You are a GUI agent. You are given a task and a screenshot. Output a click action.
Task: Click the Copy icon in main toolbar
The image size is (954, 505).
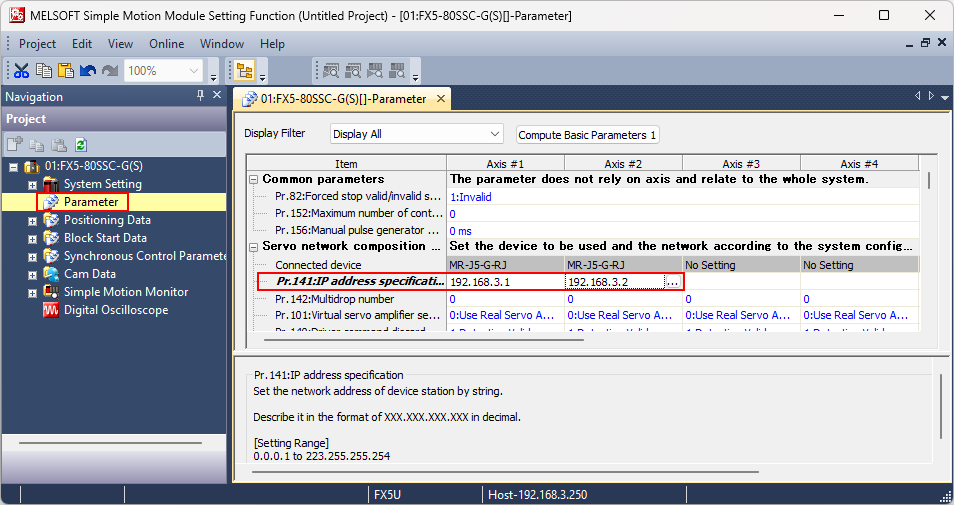(44, 71)
